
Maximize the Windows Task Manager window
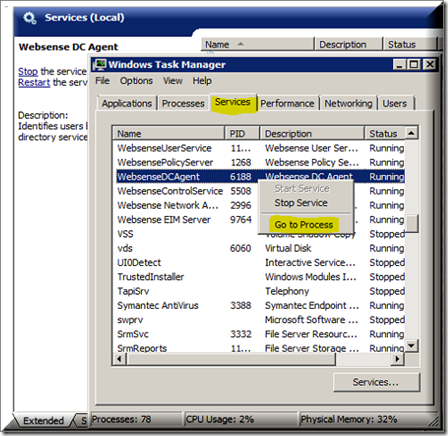414,64
